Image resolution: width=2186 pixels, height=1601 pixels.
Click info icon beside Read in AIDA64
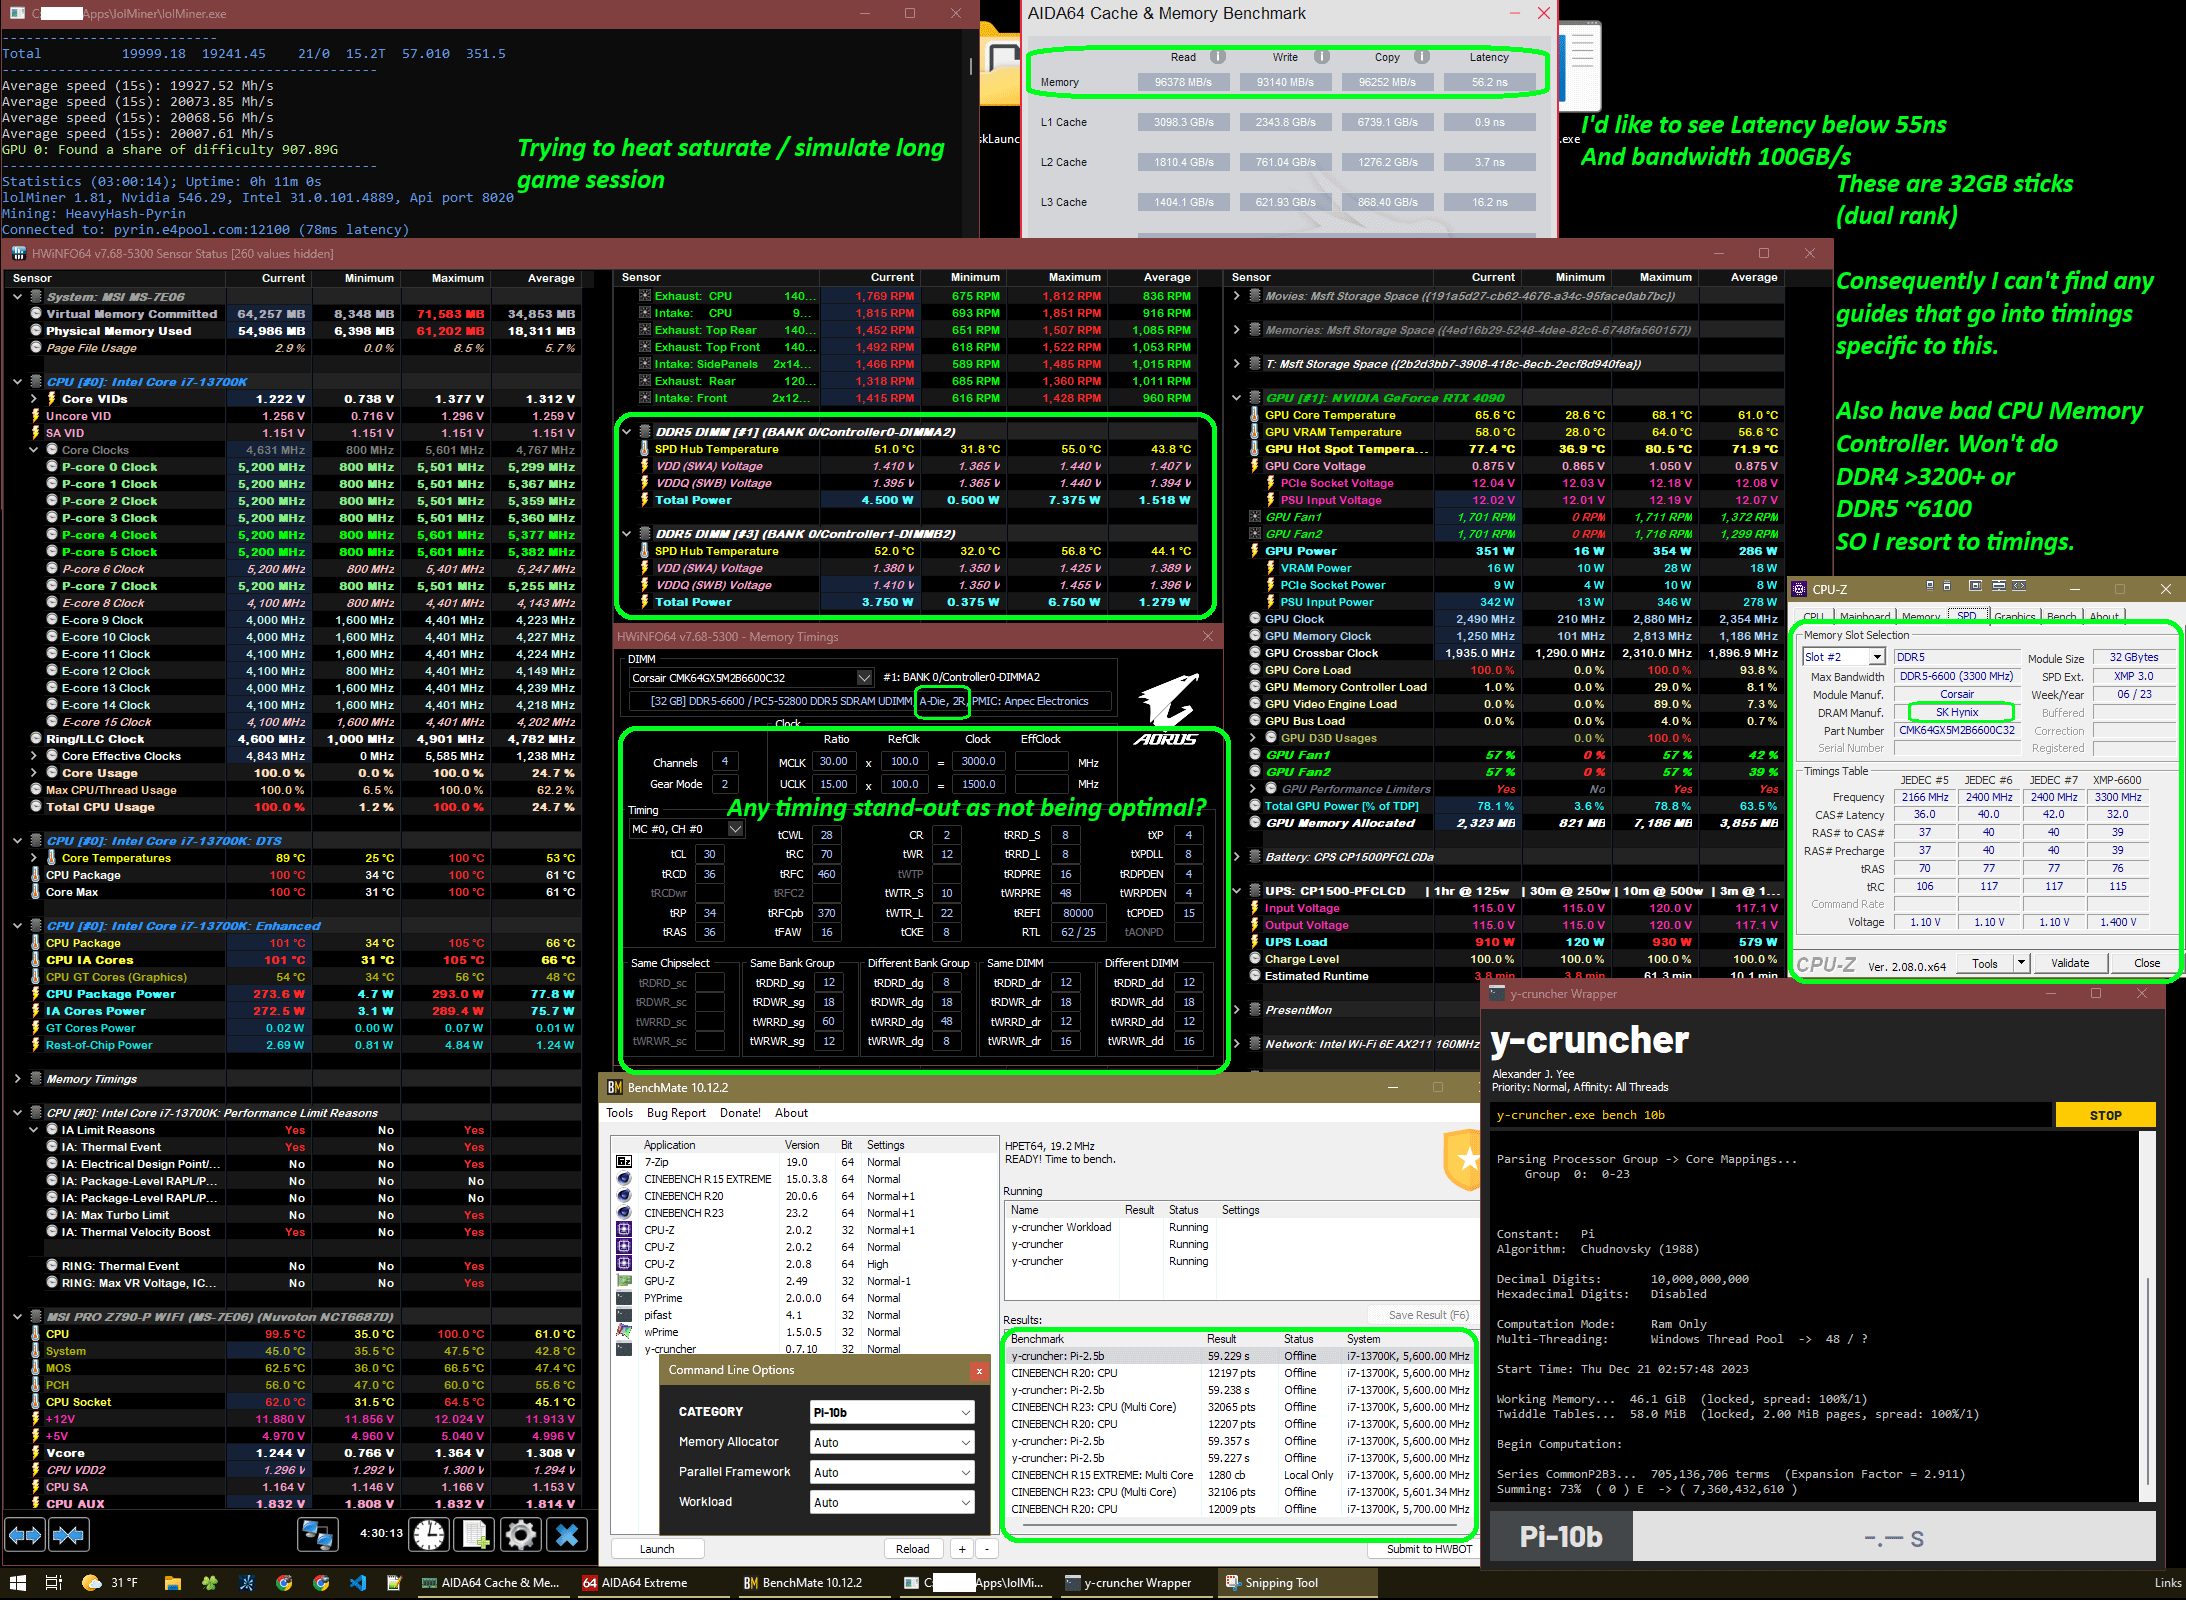pyautogui.click(x=1218, y=57)
